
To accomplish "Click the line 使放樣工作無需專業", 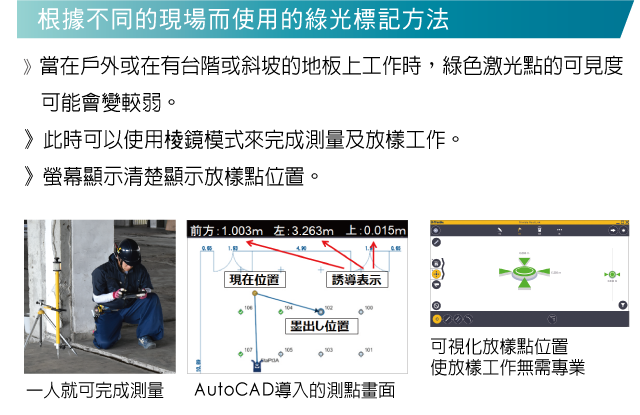I will click(x=508, y=367).
